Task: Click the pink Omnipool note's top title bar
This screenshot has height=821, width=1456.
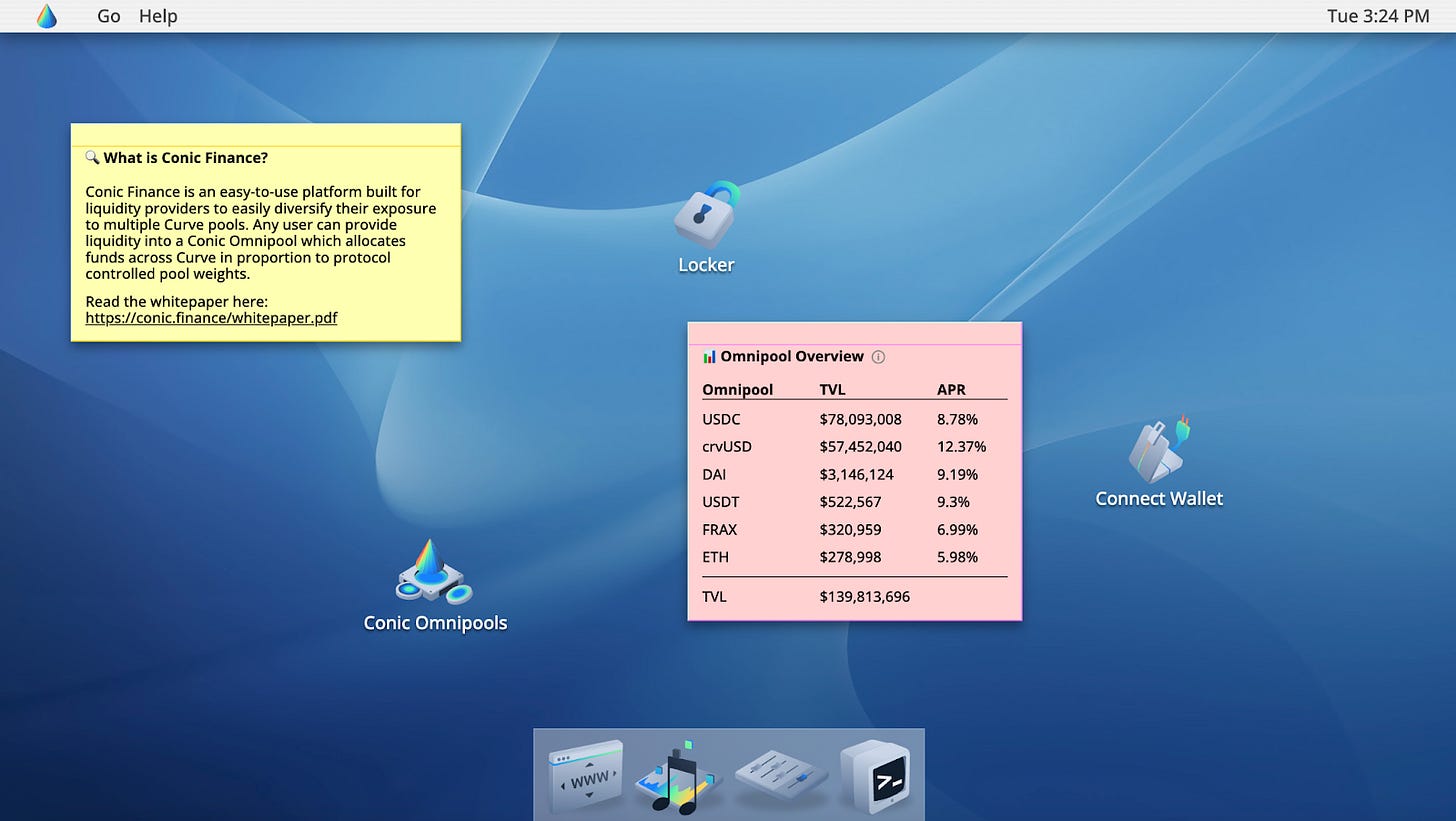Action: (855, 333)
